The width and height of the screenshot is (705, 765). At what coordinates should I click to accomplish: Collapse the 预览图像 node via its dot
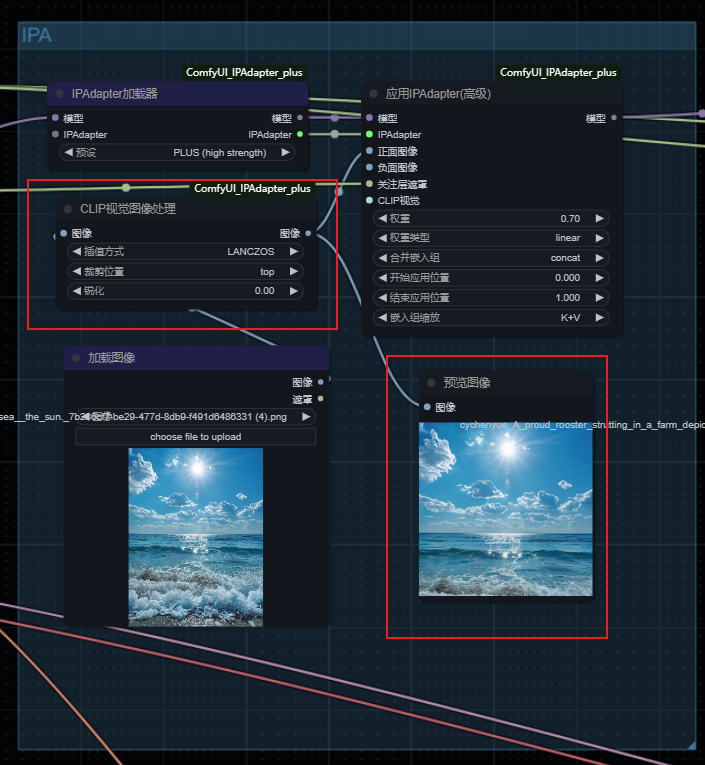pyautogui.click(x=431, y=382)
